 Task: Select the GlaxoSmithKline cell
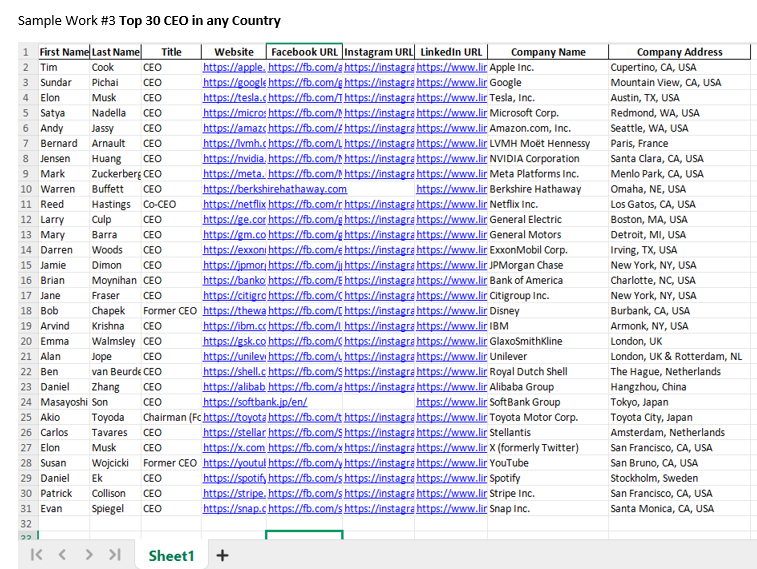548,341
